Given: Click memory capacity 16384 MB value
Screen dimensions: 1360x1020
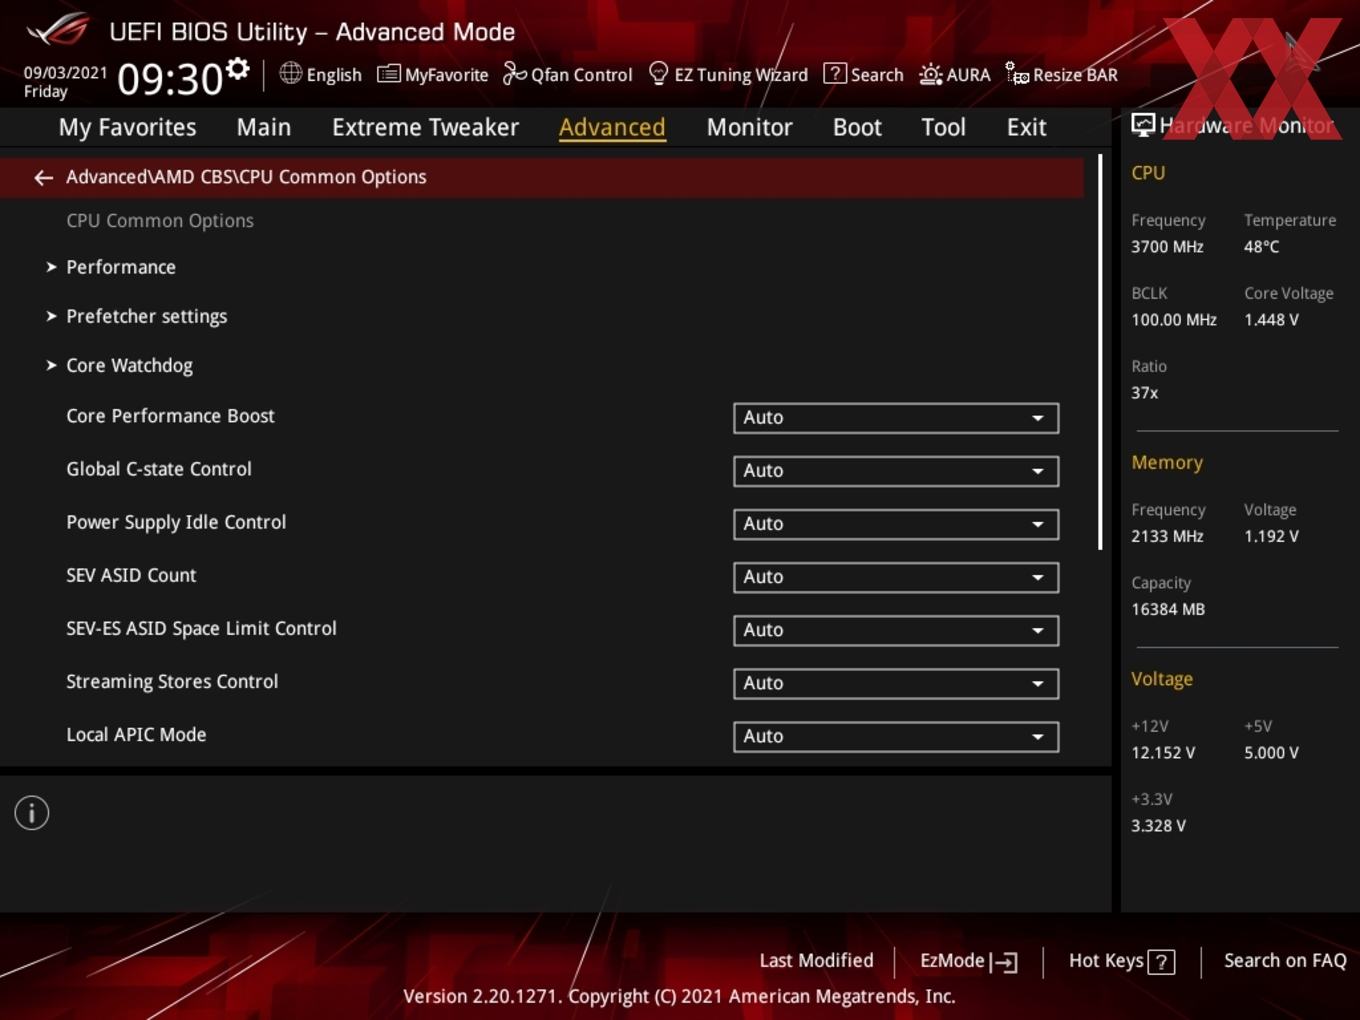Looking at the screenshot, I should click(x=1168, y=609).
